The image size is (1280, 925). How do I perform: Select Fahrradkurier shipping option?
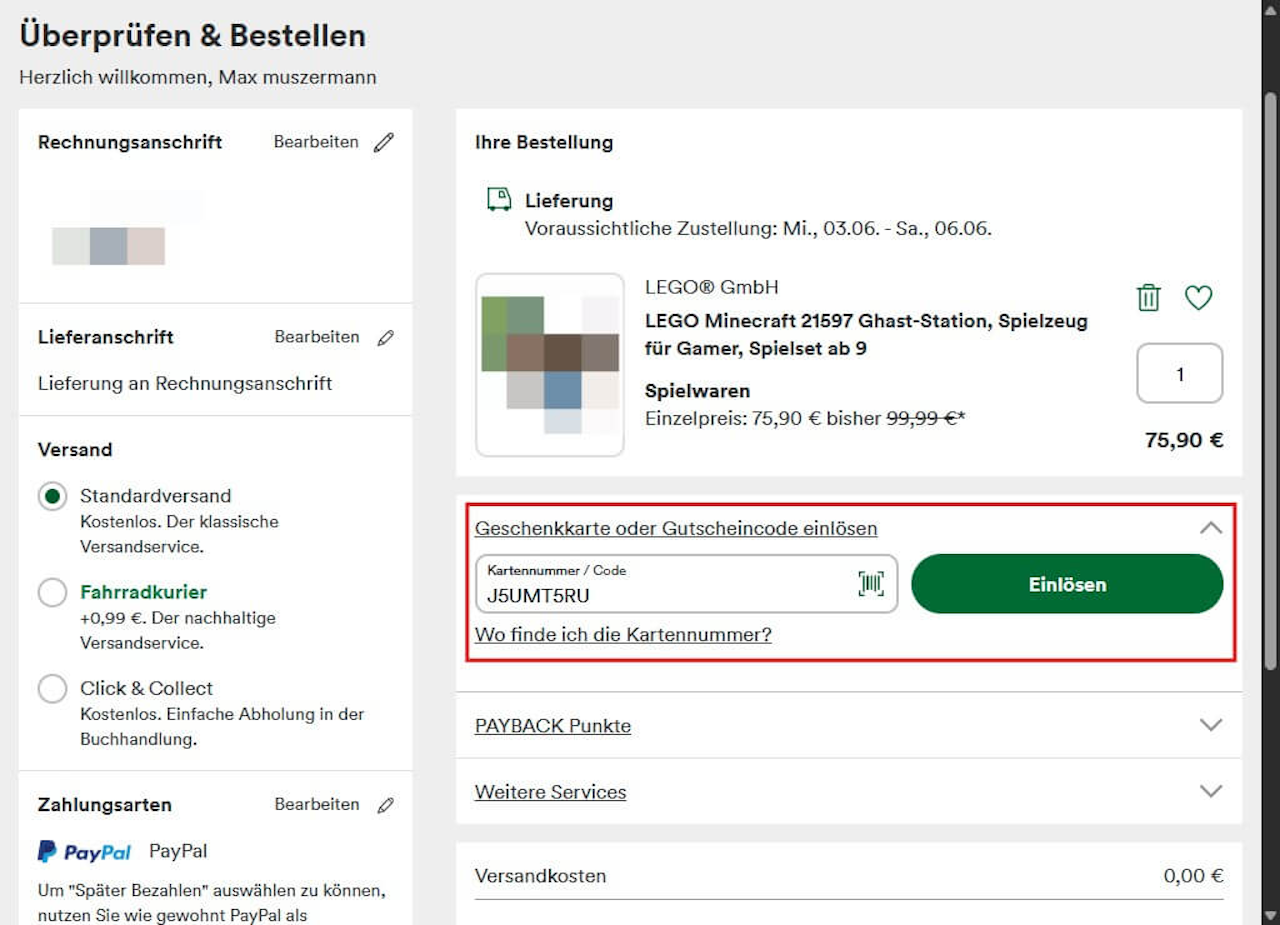pos(52,592)
